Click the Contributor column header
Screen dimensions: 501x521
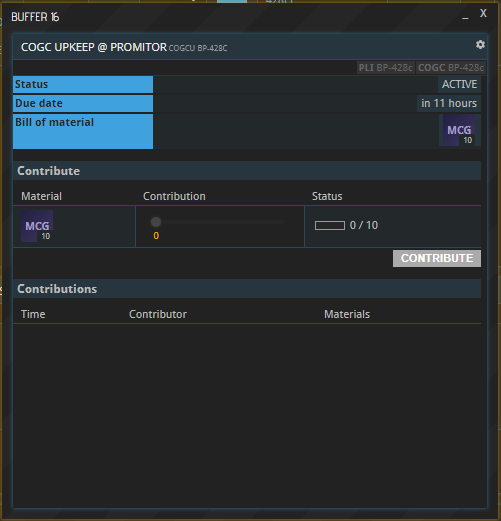(158, 314)
